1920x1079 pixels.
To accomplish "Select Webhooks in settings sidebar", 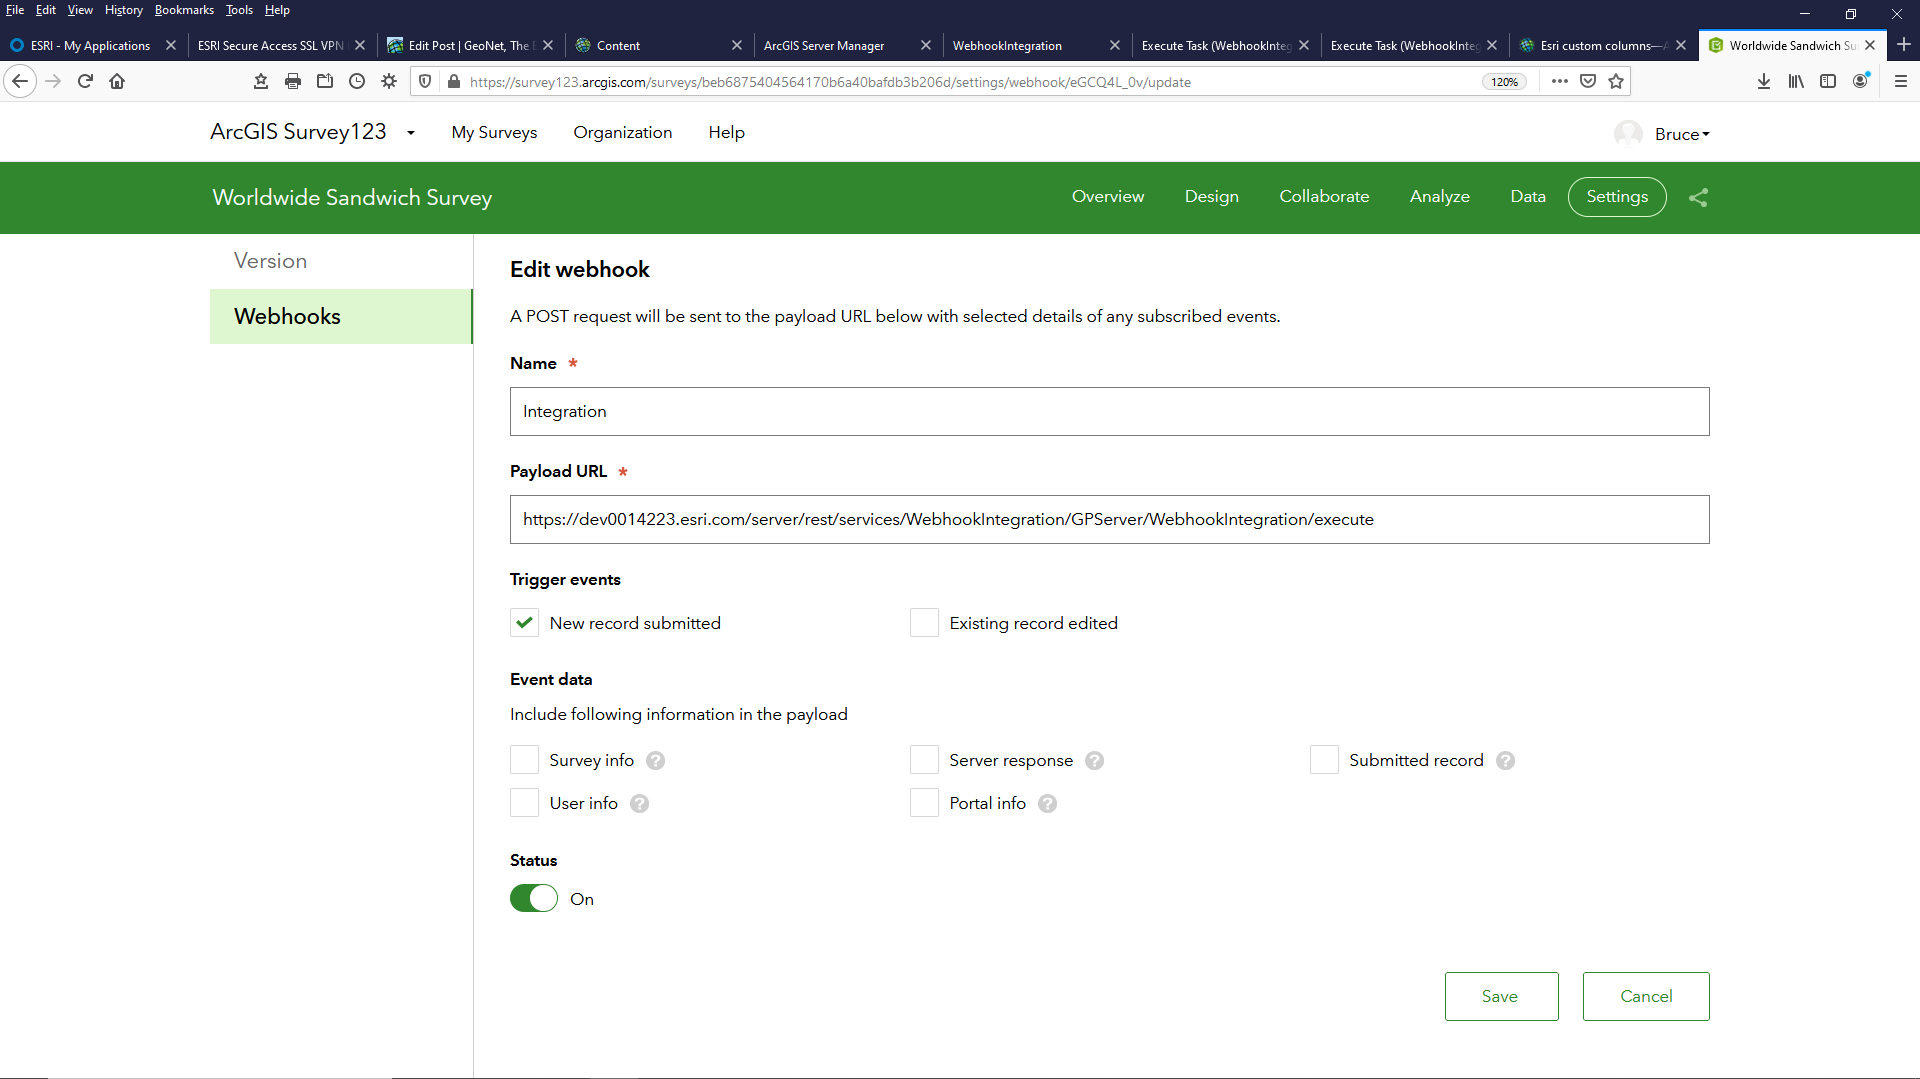I will [341, 316].
